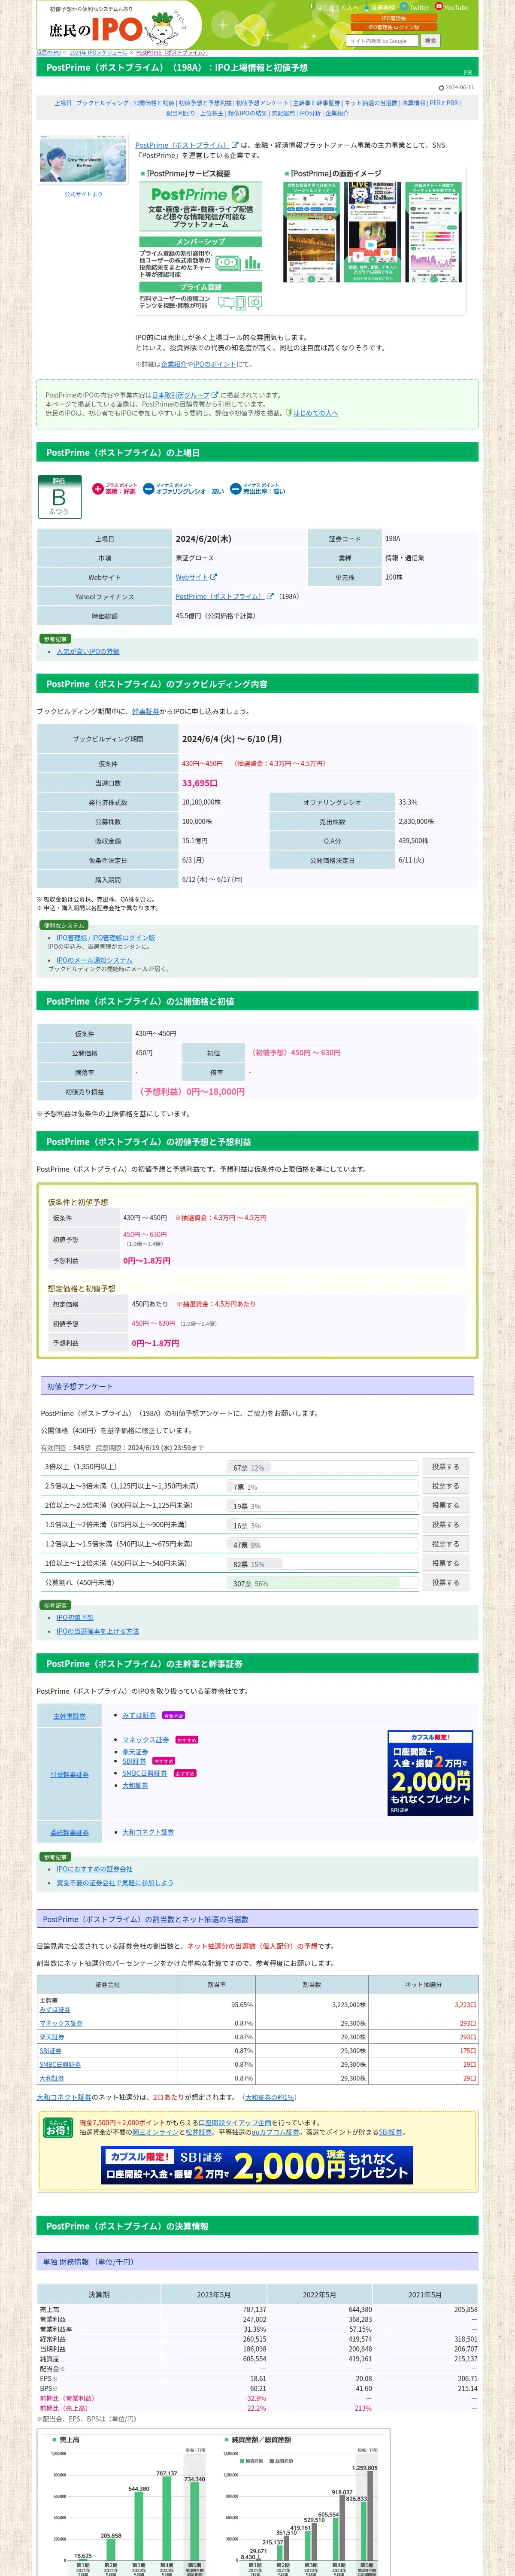Open 人気が高いIPOの特徴 article
The width and height of the screenshot is (515, 2576).
88,651
